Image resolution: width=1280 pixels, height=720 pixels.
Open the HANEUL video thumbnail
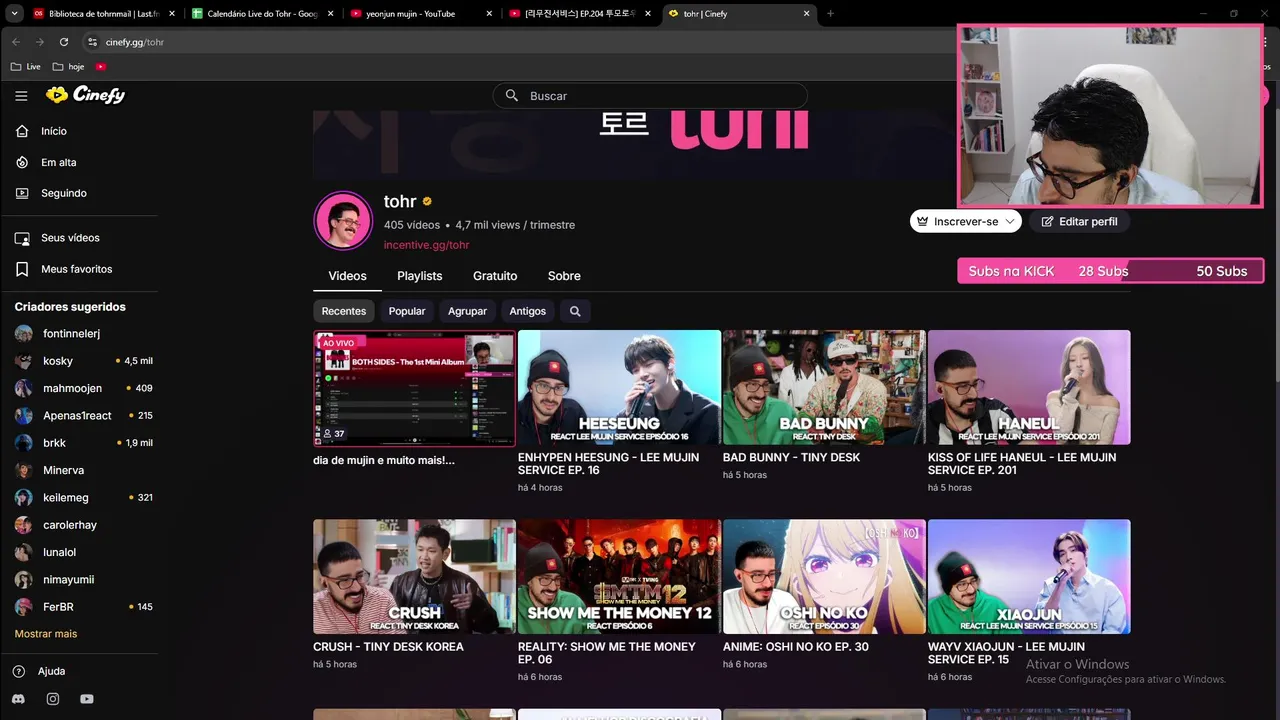coord(1029,387)
